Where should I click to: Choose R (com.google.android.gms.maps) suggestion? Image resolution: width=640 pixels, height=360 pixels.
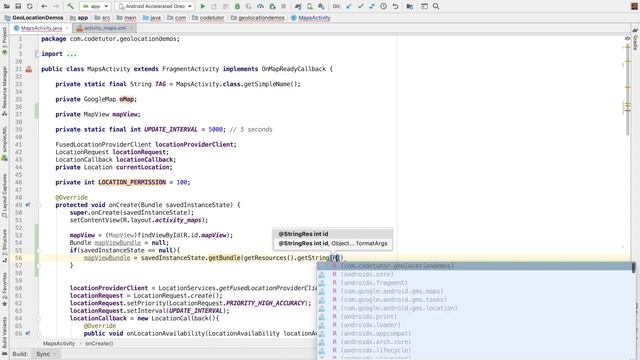[x=475, y=291]
